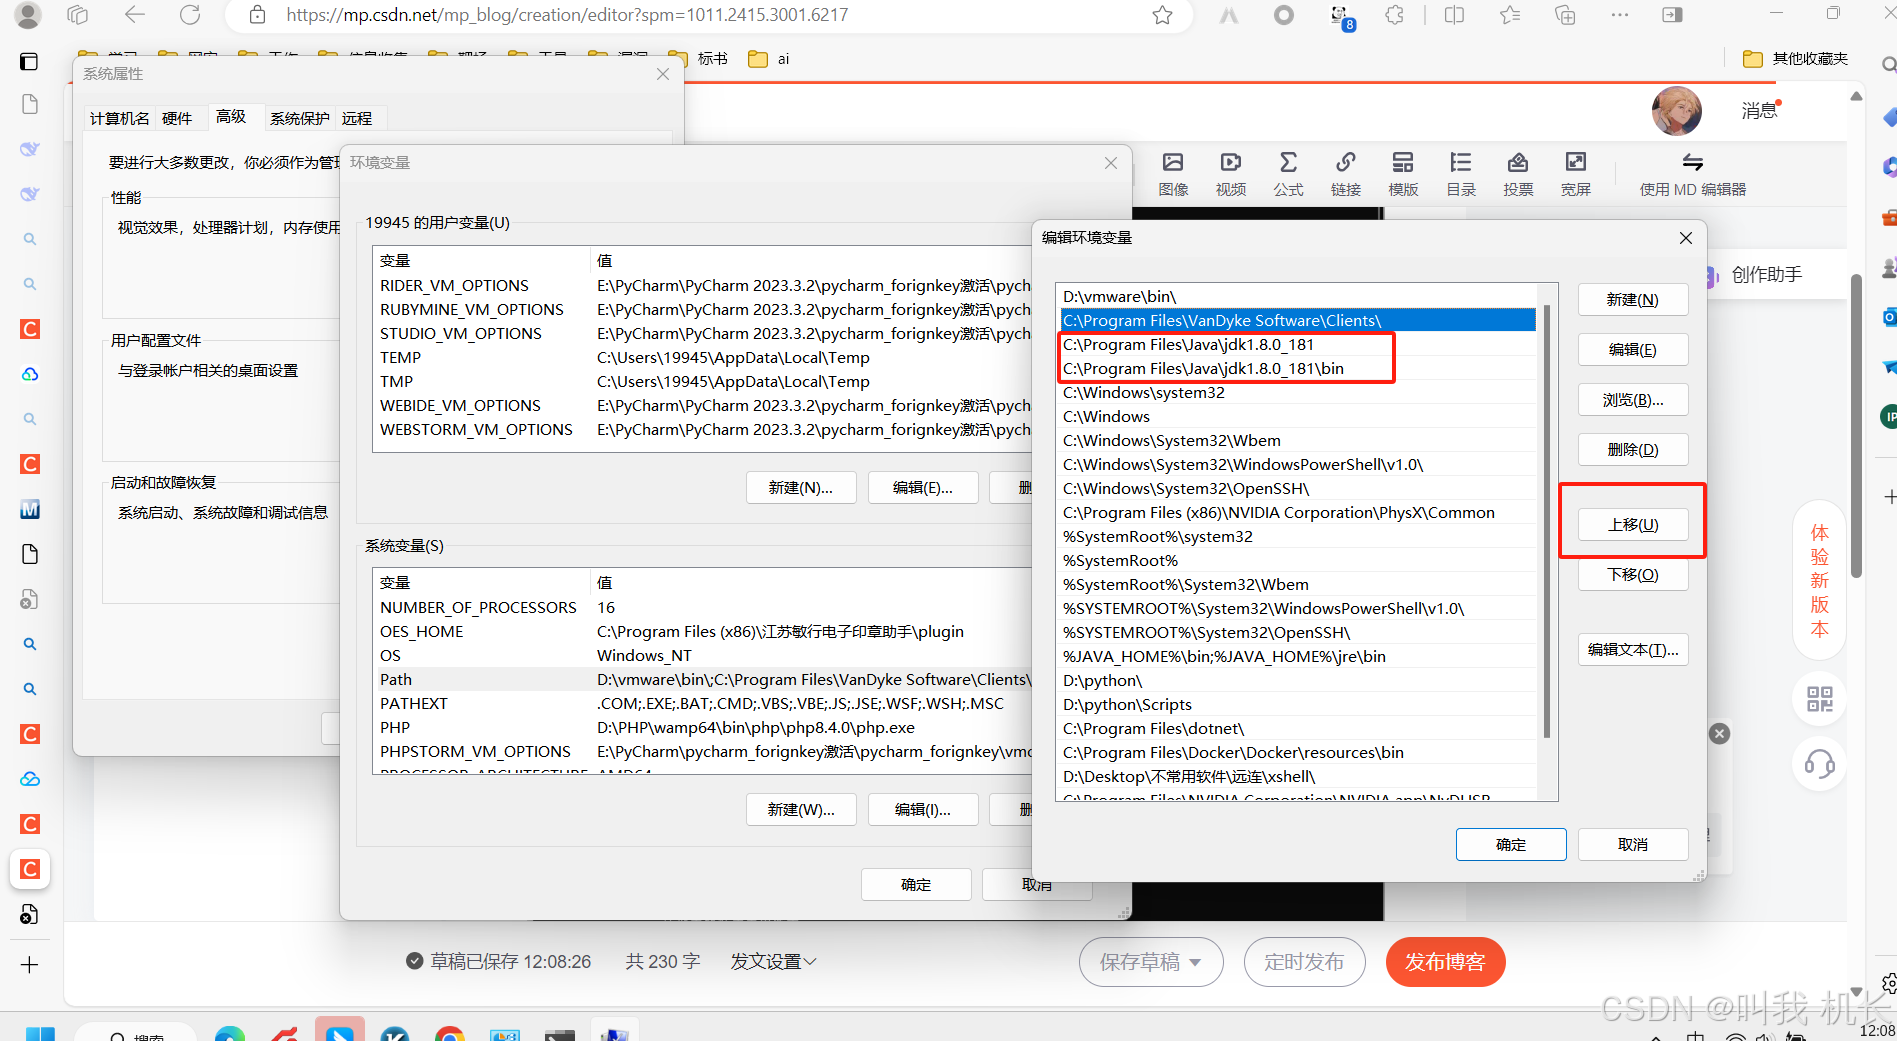Open the QR code panel on the right sidebar

[x=1819, y=699]
